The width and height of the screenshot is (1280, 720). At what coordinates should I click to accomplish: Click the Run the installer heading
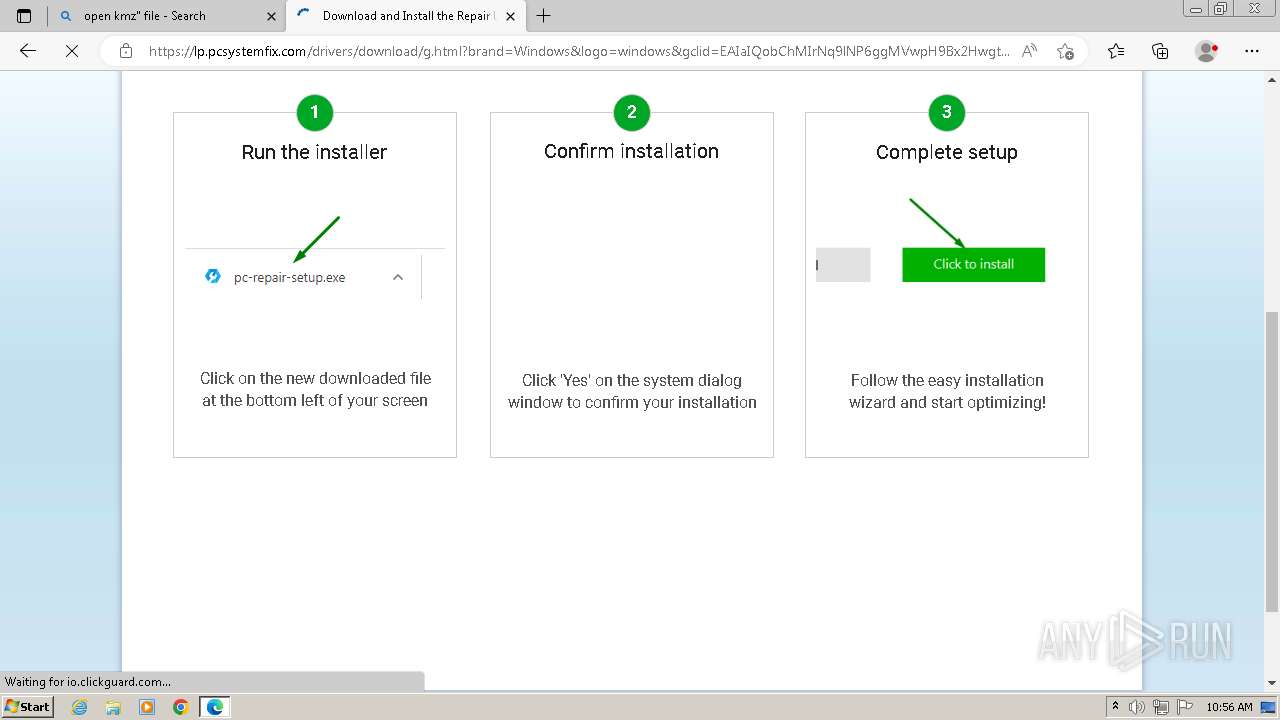(x=314, y=152)
